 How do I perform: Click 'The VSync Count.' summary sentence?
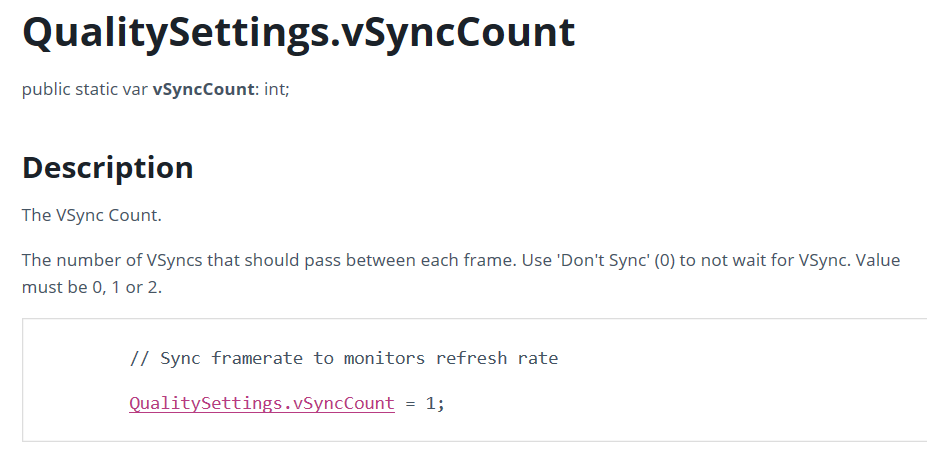pyautogui.click(x=92, y=215)
